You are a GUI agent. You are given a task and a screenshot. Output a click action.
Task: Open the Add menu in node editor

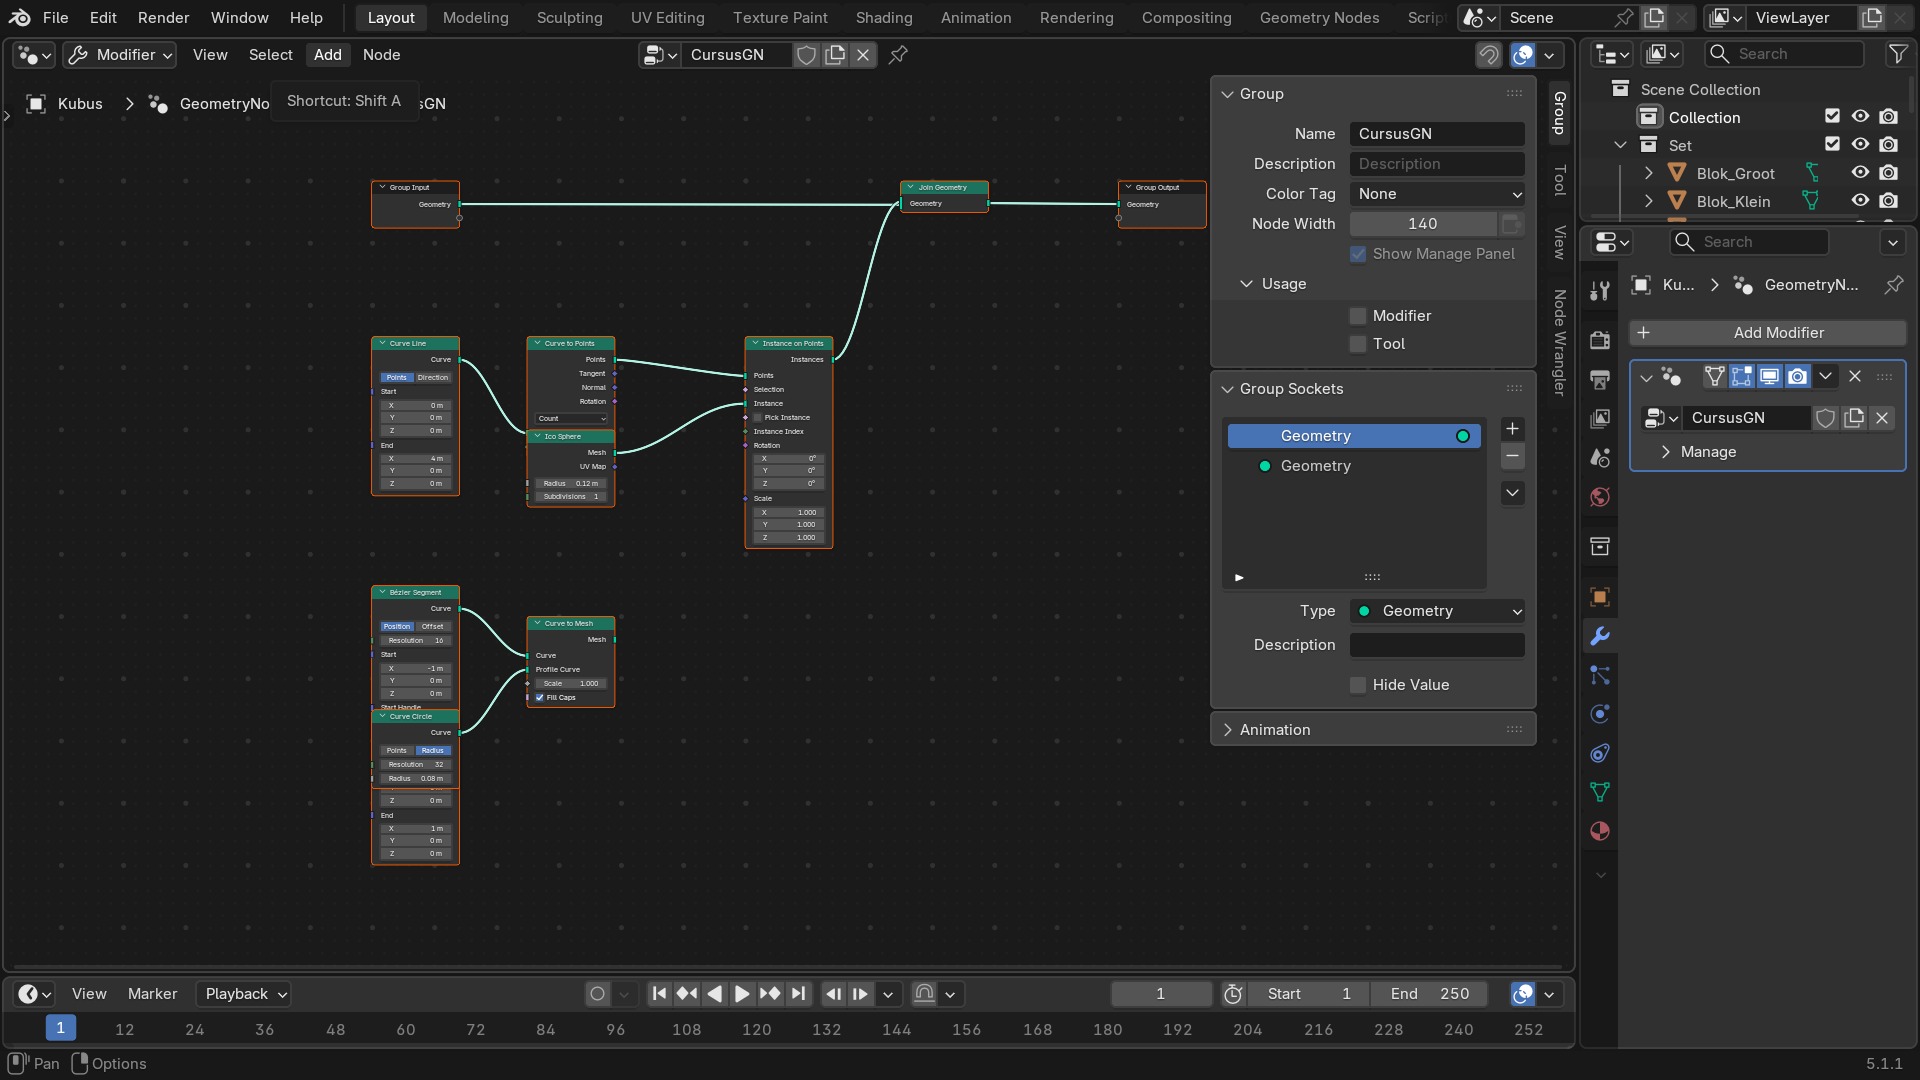pos(327,55)
